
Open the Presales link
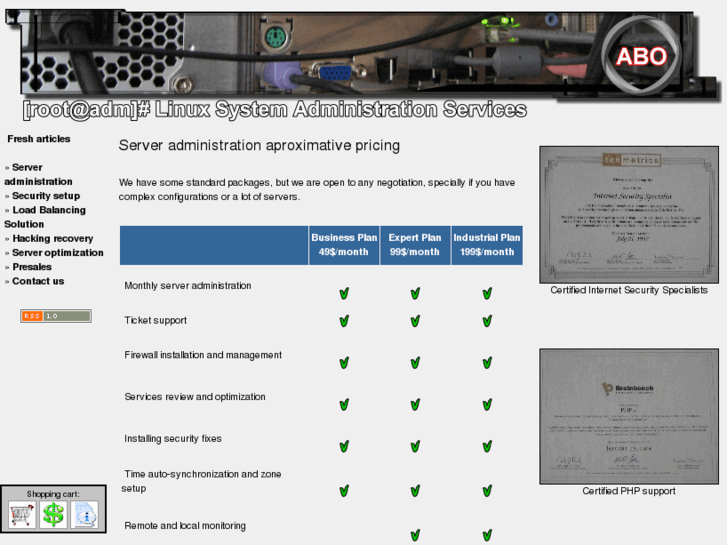[x=31, y=267]
